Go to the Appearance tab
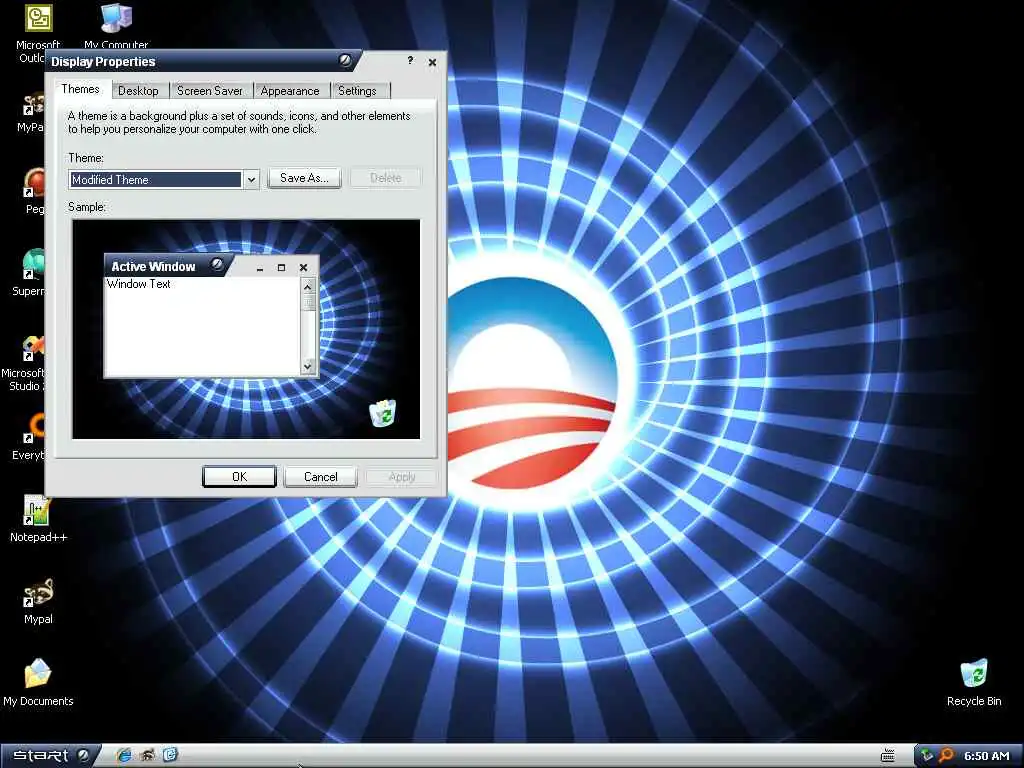Screen dimensions: 1024x768 click(x=290, y=91)
